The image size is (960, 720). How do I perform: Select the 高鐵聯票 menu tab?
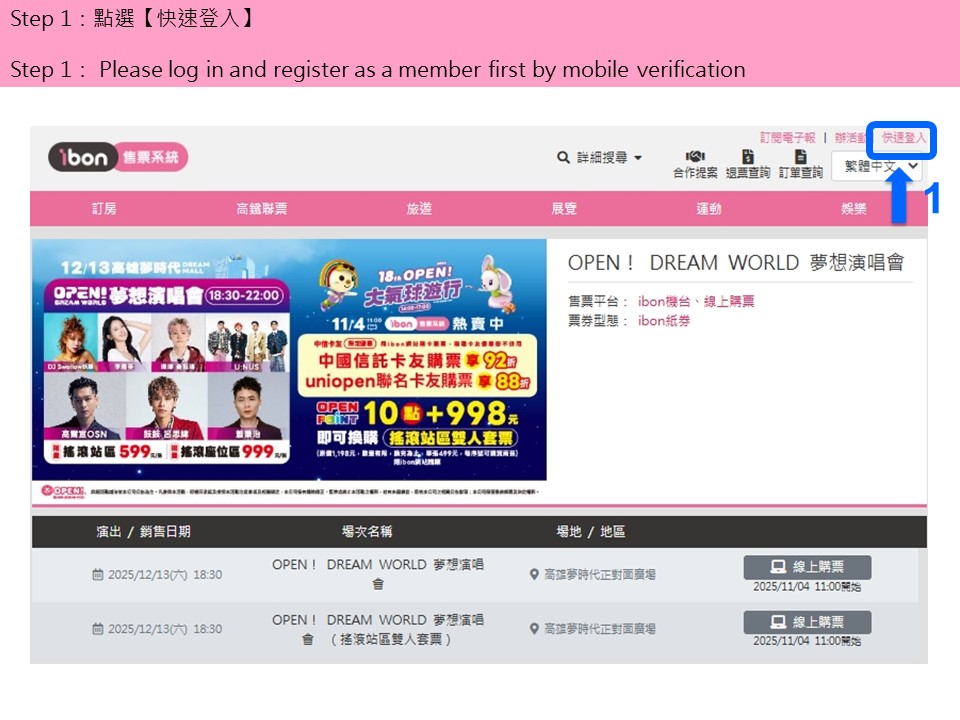click(x=262, y=209)
